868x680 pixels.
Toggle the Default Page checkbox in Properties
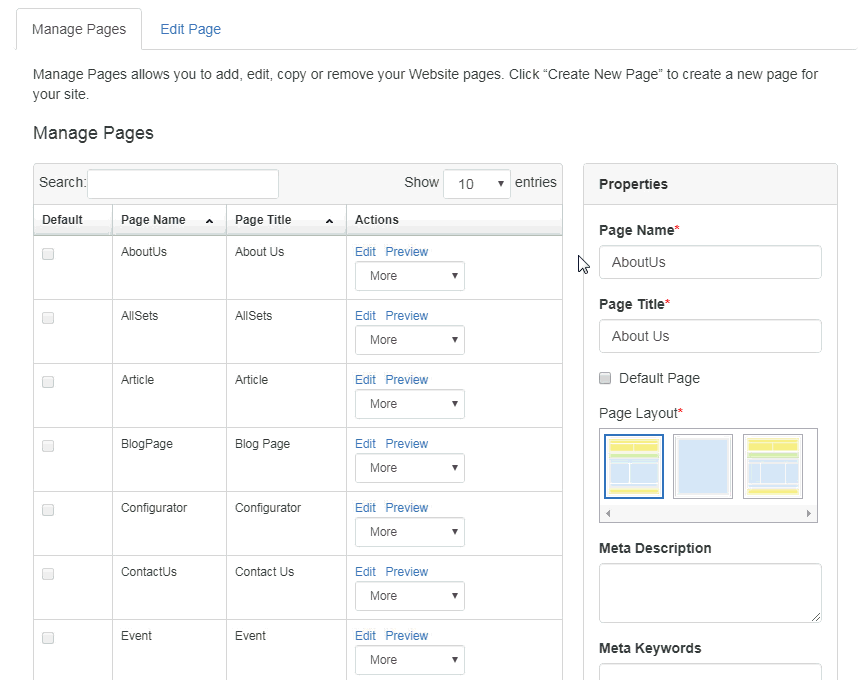[605, 378]
